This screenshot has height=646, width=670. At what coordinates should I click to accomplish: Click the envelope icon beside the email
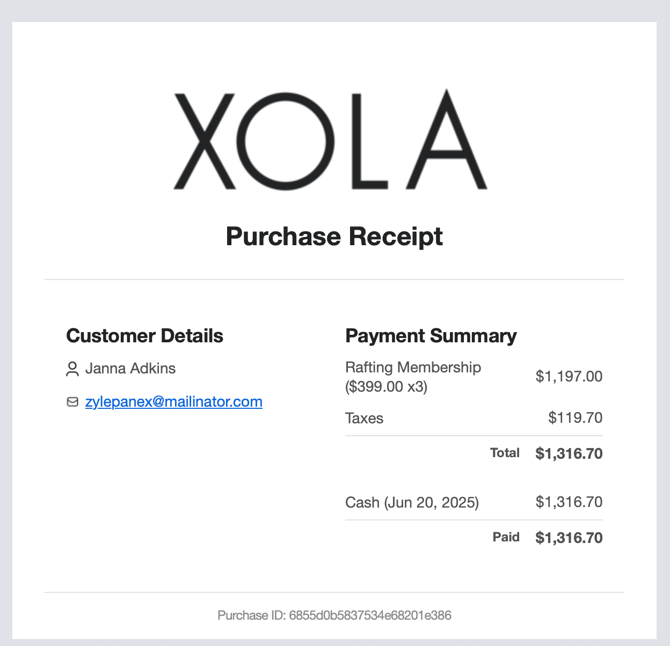click(x=72, y=402)
